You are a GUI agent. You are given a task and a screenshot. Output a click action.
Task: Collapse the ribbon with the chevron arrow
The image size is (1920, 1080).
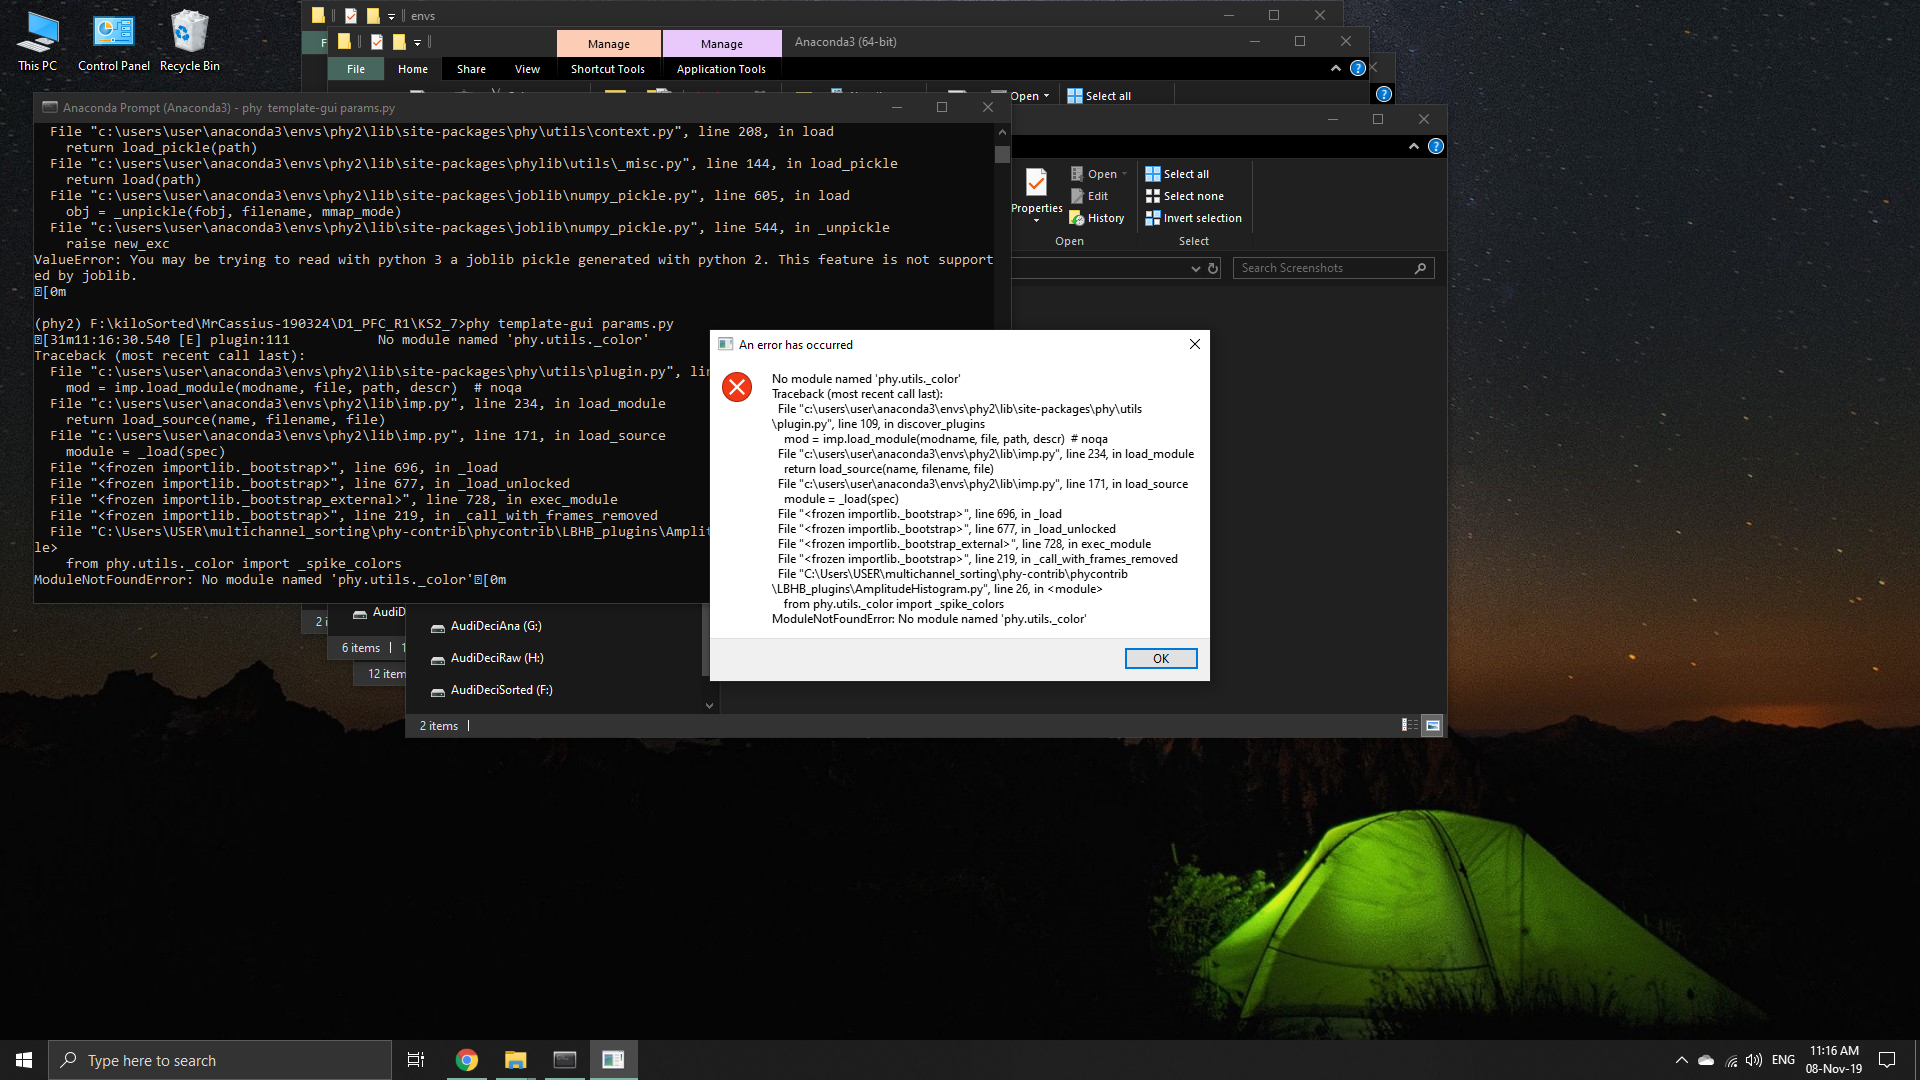(x=1414, y=146)
